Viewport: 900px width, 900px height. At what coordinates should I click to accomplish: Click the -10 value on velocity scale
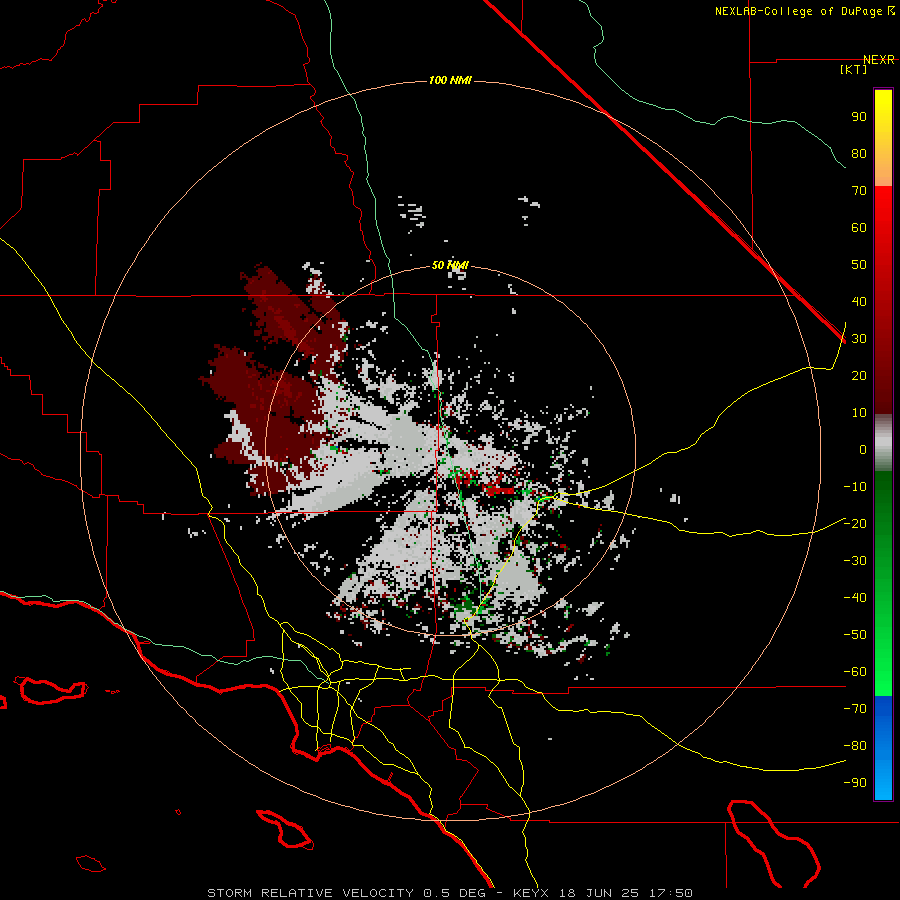pyautogui.click(x=855, y=487)
